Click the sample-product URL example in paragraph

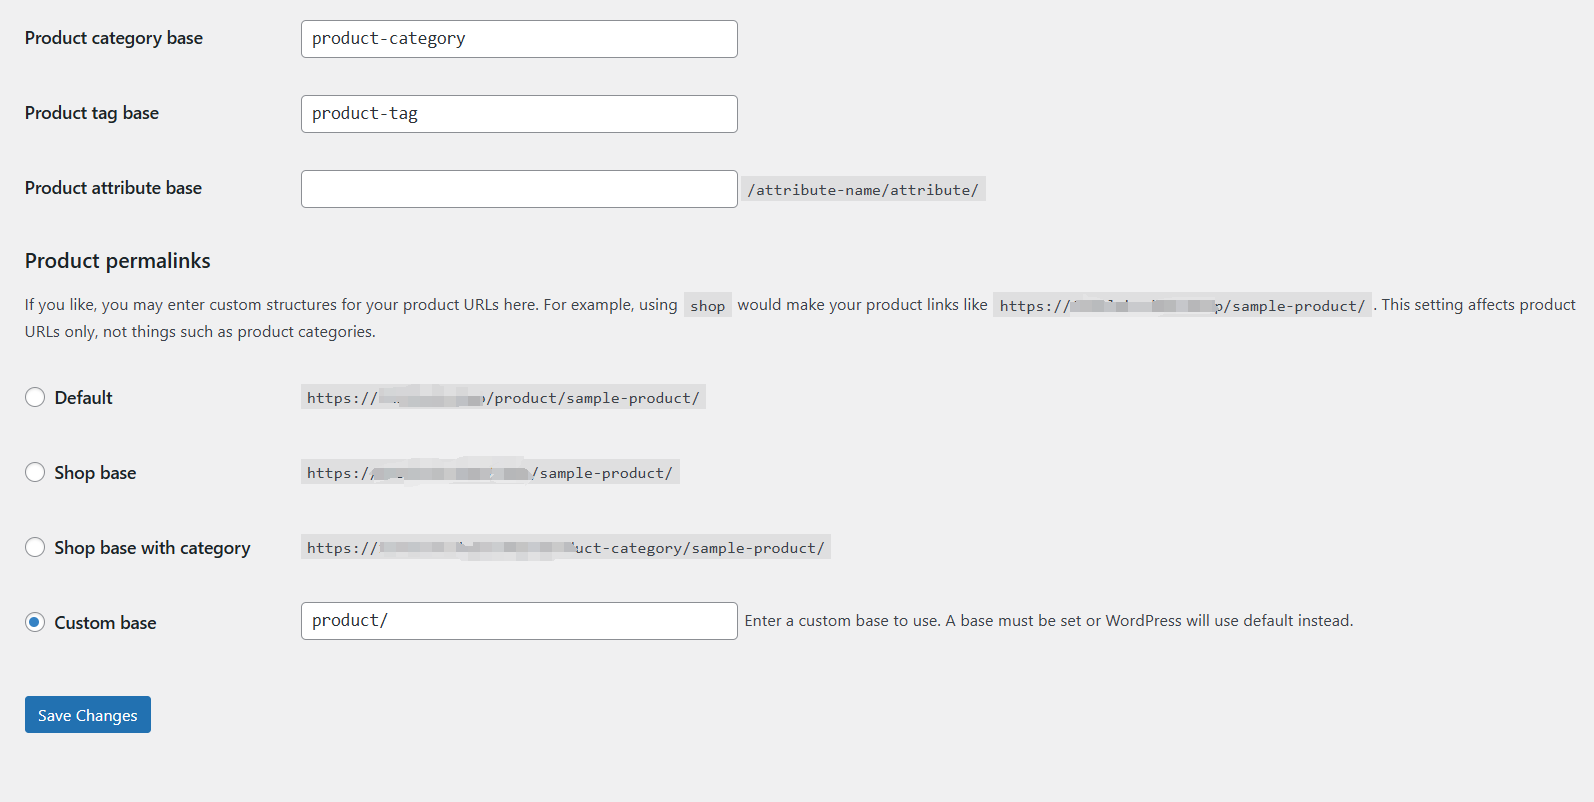1183,305
